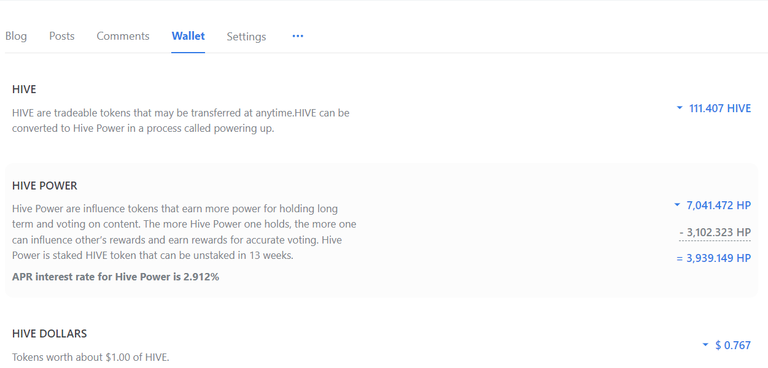Click the HIVE POWER section heading
This screenshot has height=368, width=768.
point(45,186)
